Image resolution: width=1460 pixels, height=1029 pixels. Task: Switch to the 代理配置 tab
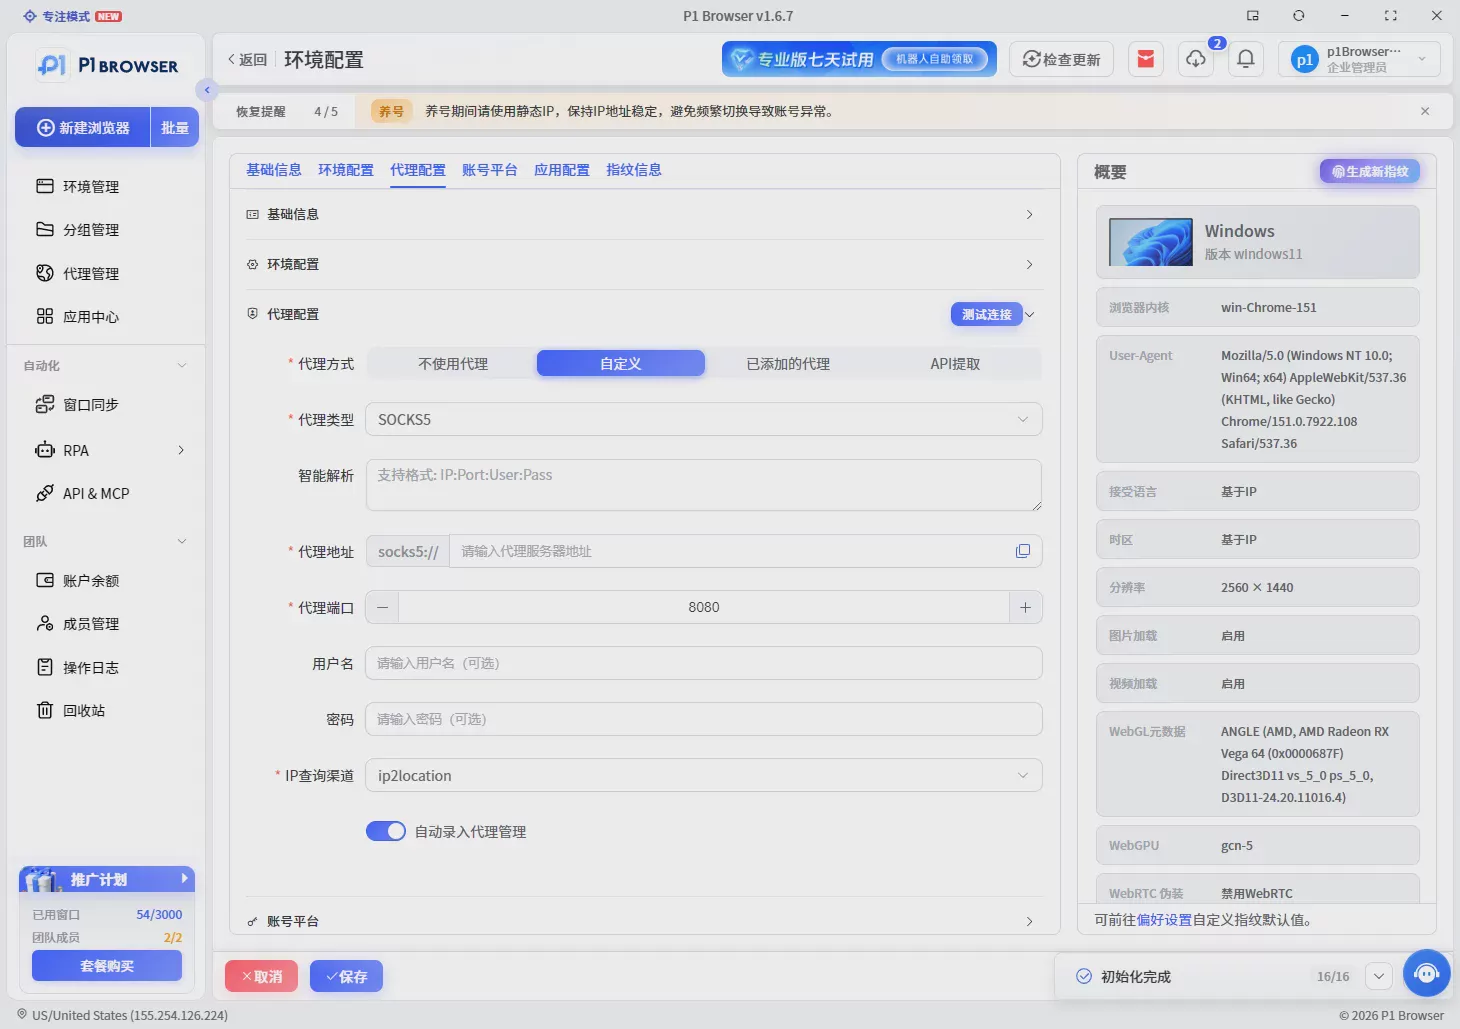click(418, 170)
